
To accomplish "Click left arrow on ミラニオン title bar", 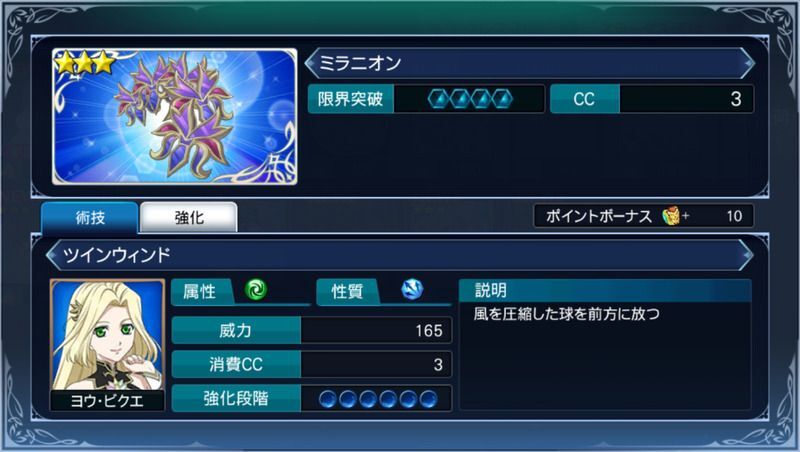I will pyautogui.click(x=312, y=63).
